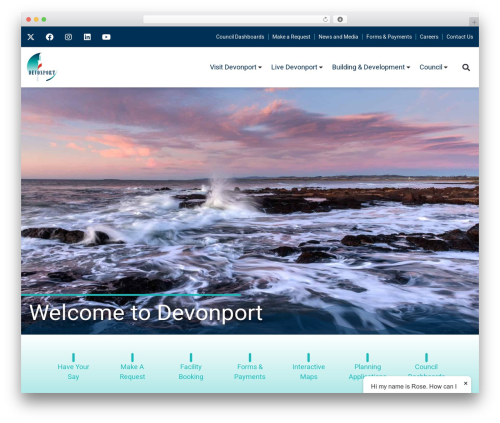This screenshot has width=500, height=423.
Task: Reload page using browser refresh icon
Action: coord(325,20)
